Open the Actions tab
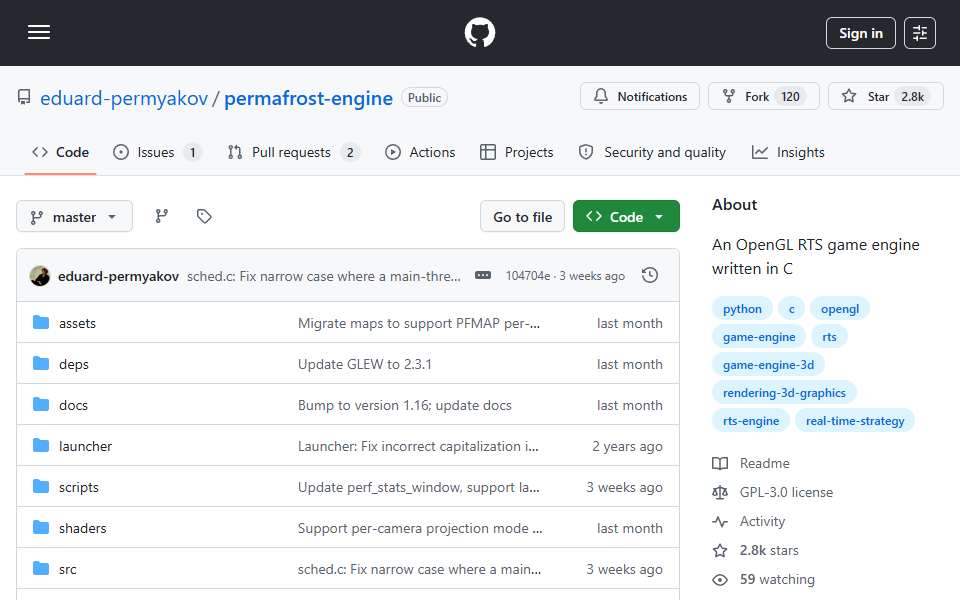Image resolution: width=960 pixels, height=600 pixels. (x=420, y=152)
